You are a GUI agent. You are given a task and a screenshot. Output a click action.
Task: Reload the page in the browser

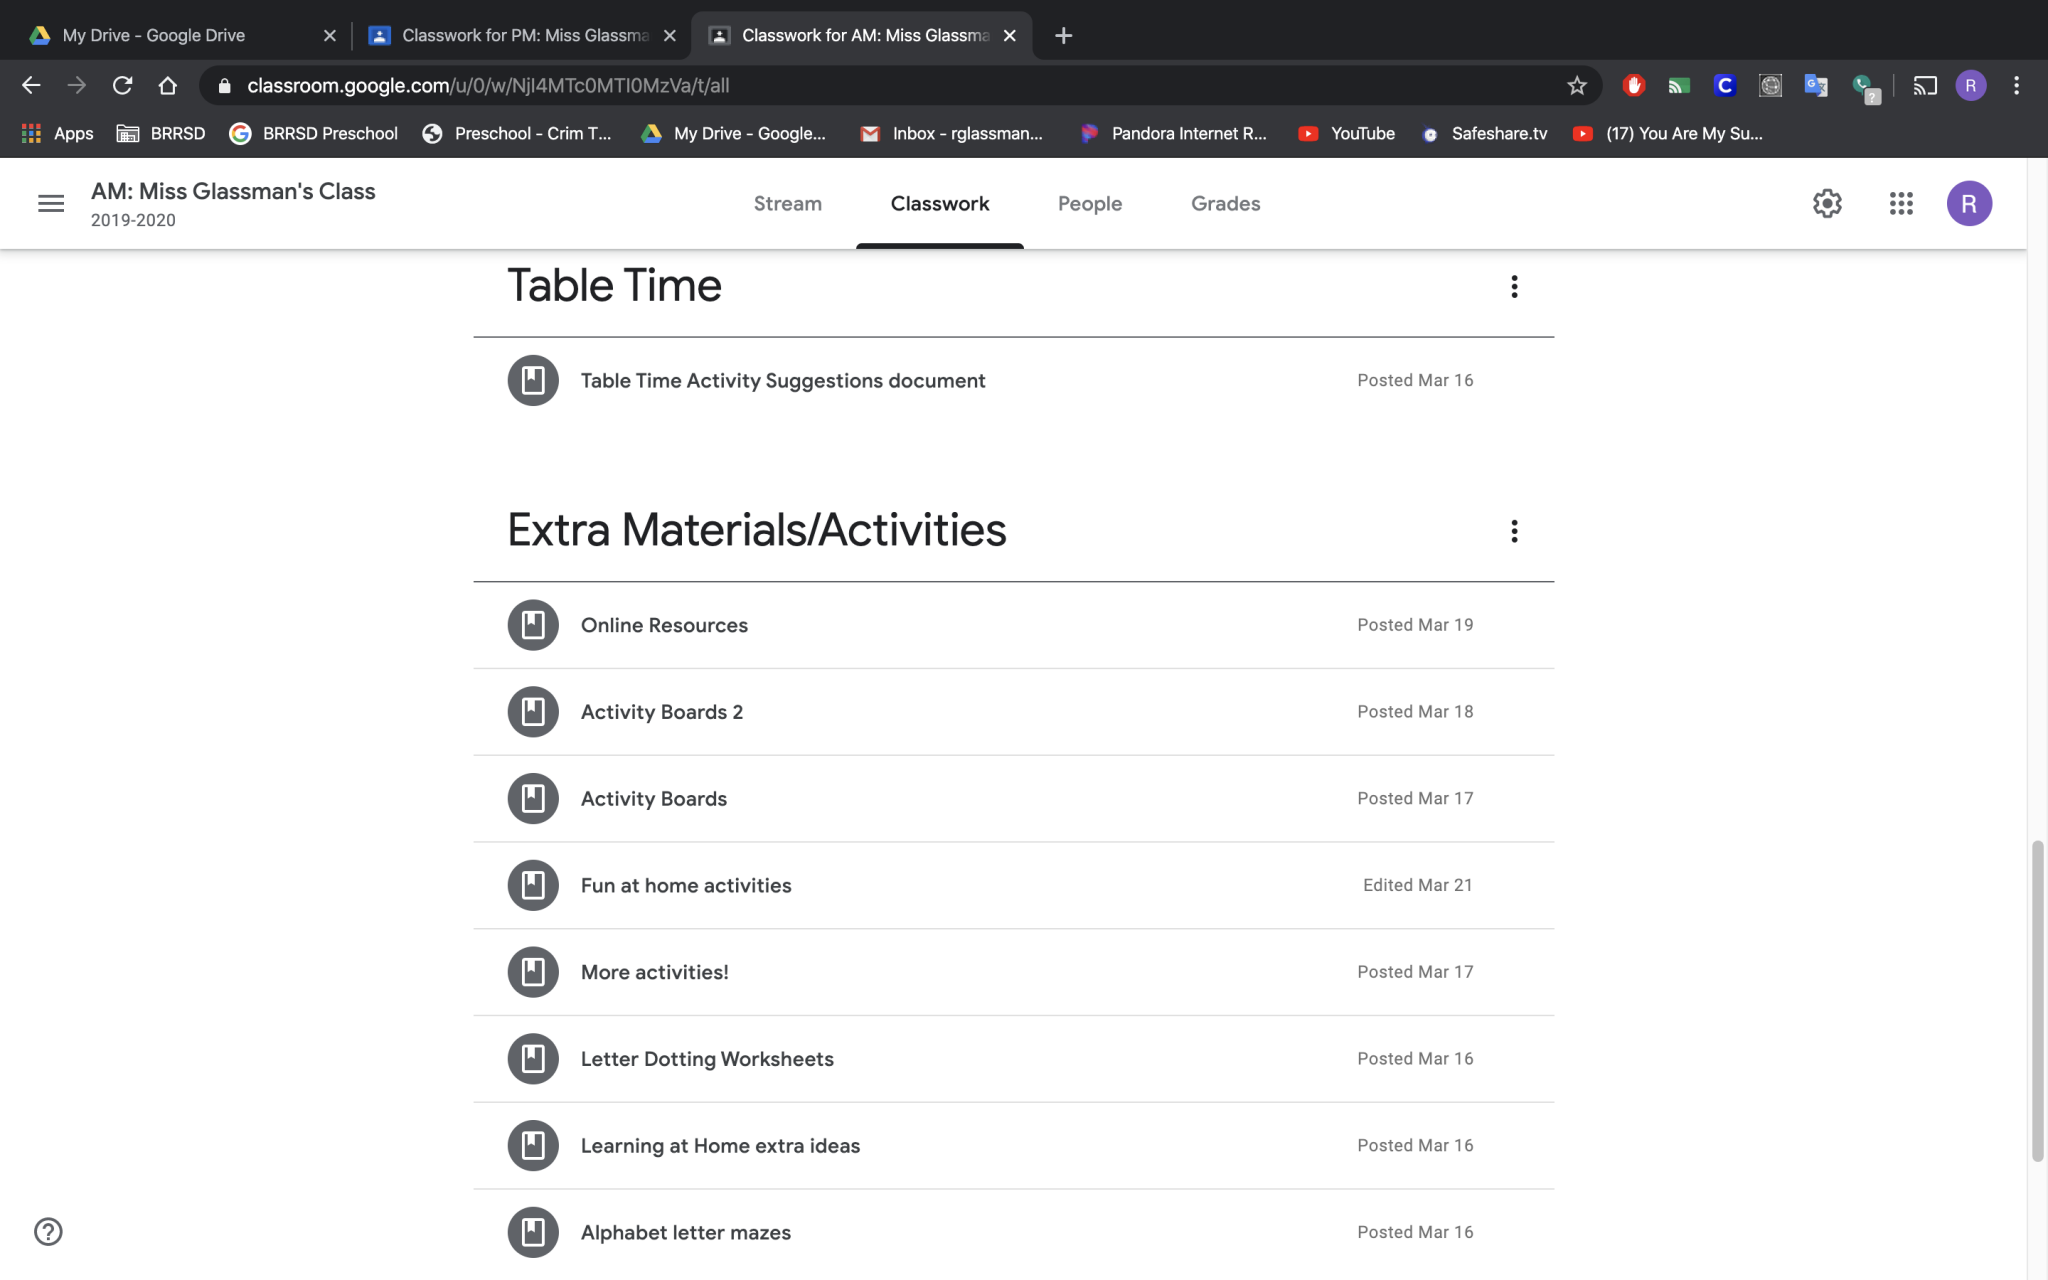122,86
